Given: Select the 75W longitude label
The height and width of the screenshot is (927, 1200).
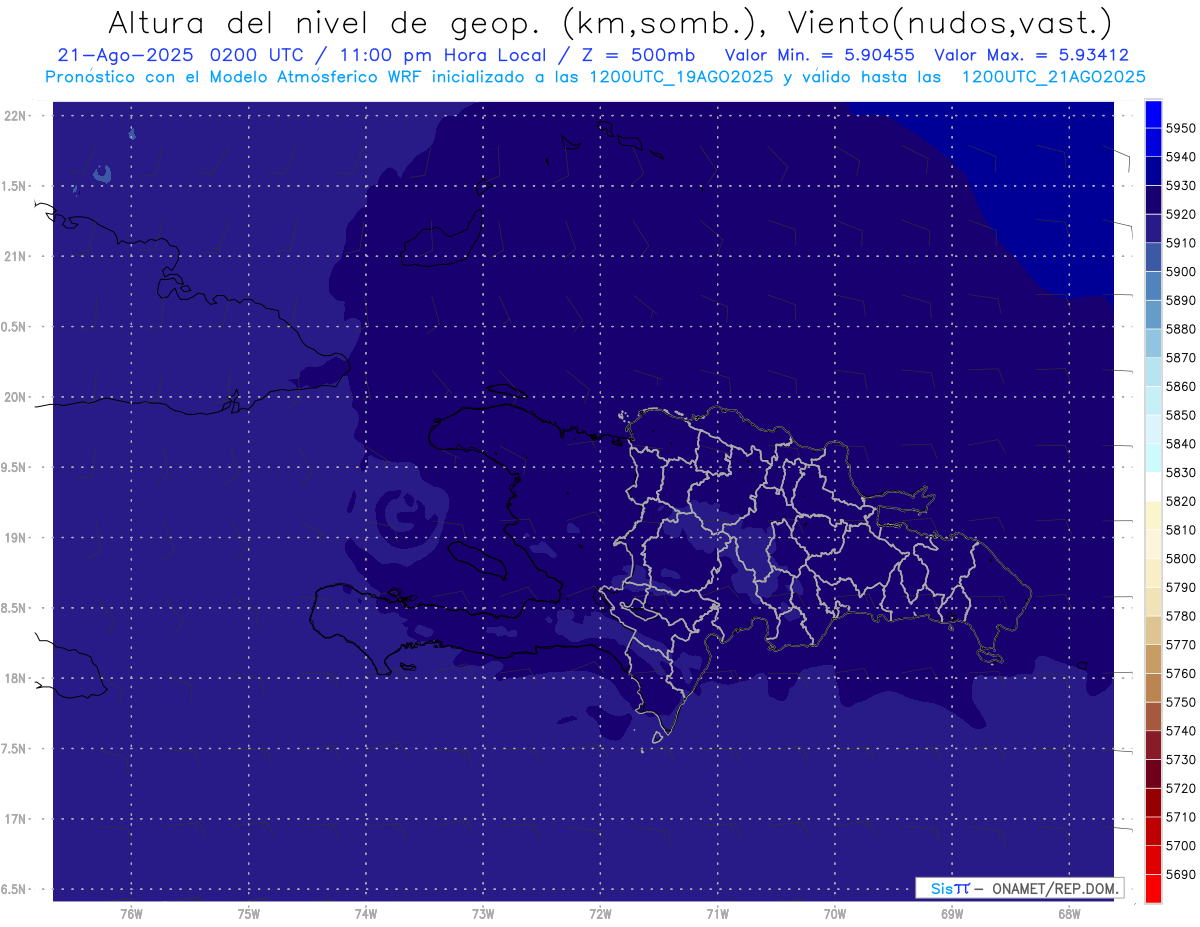Looking at the screenshot, I should [249, 913].
